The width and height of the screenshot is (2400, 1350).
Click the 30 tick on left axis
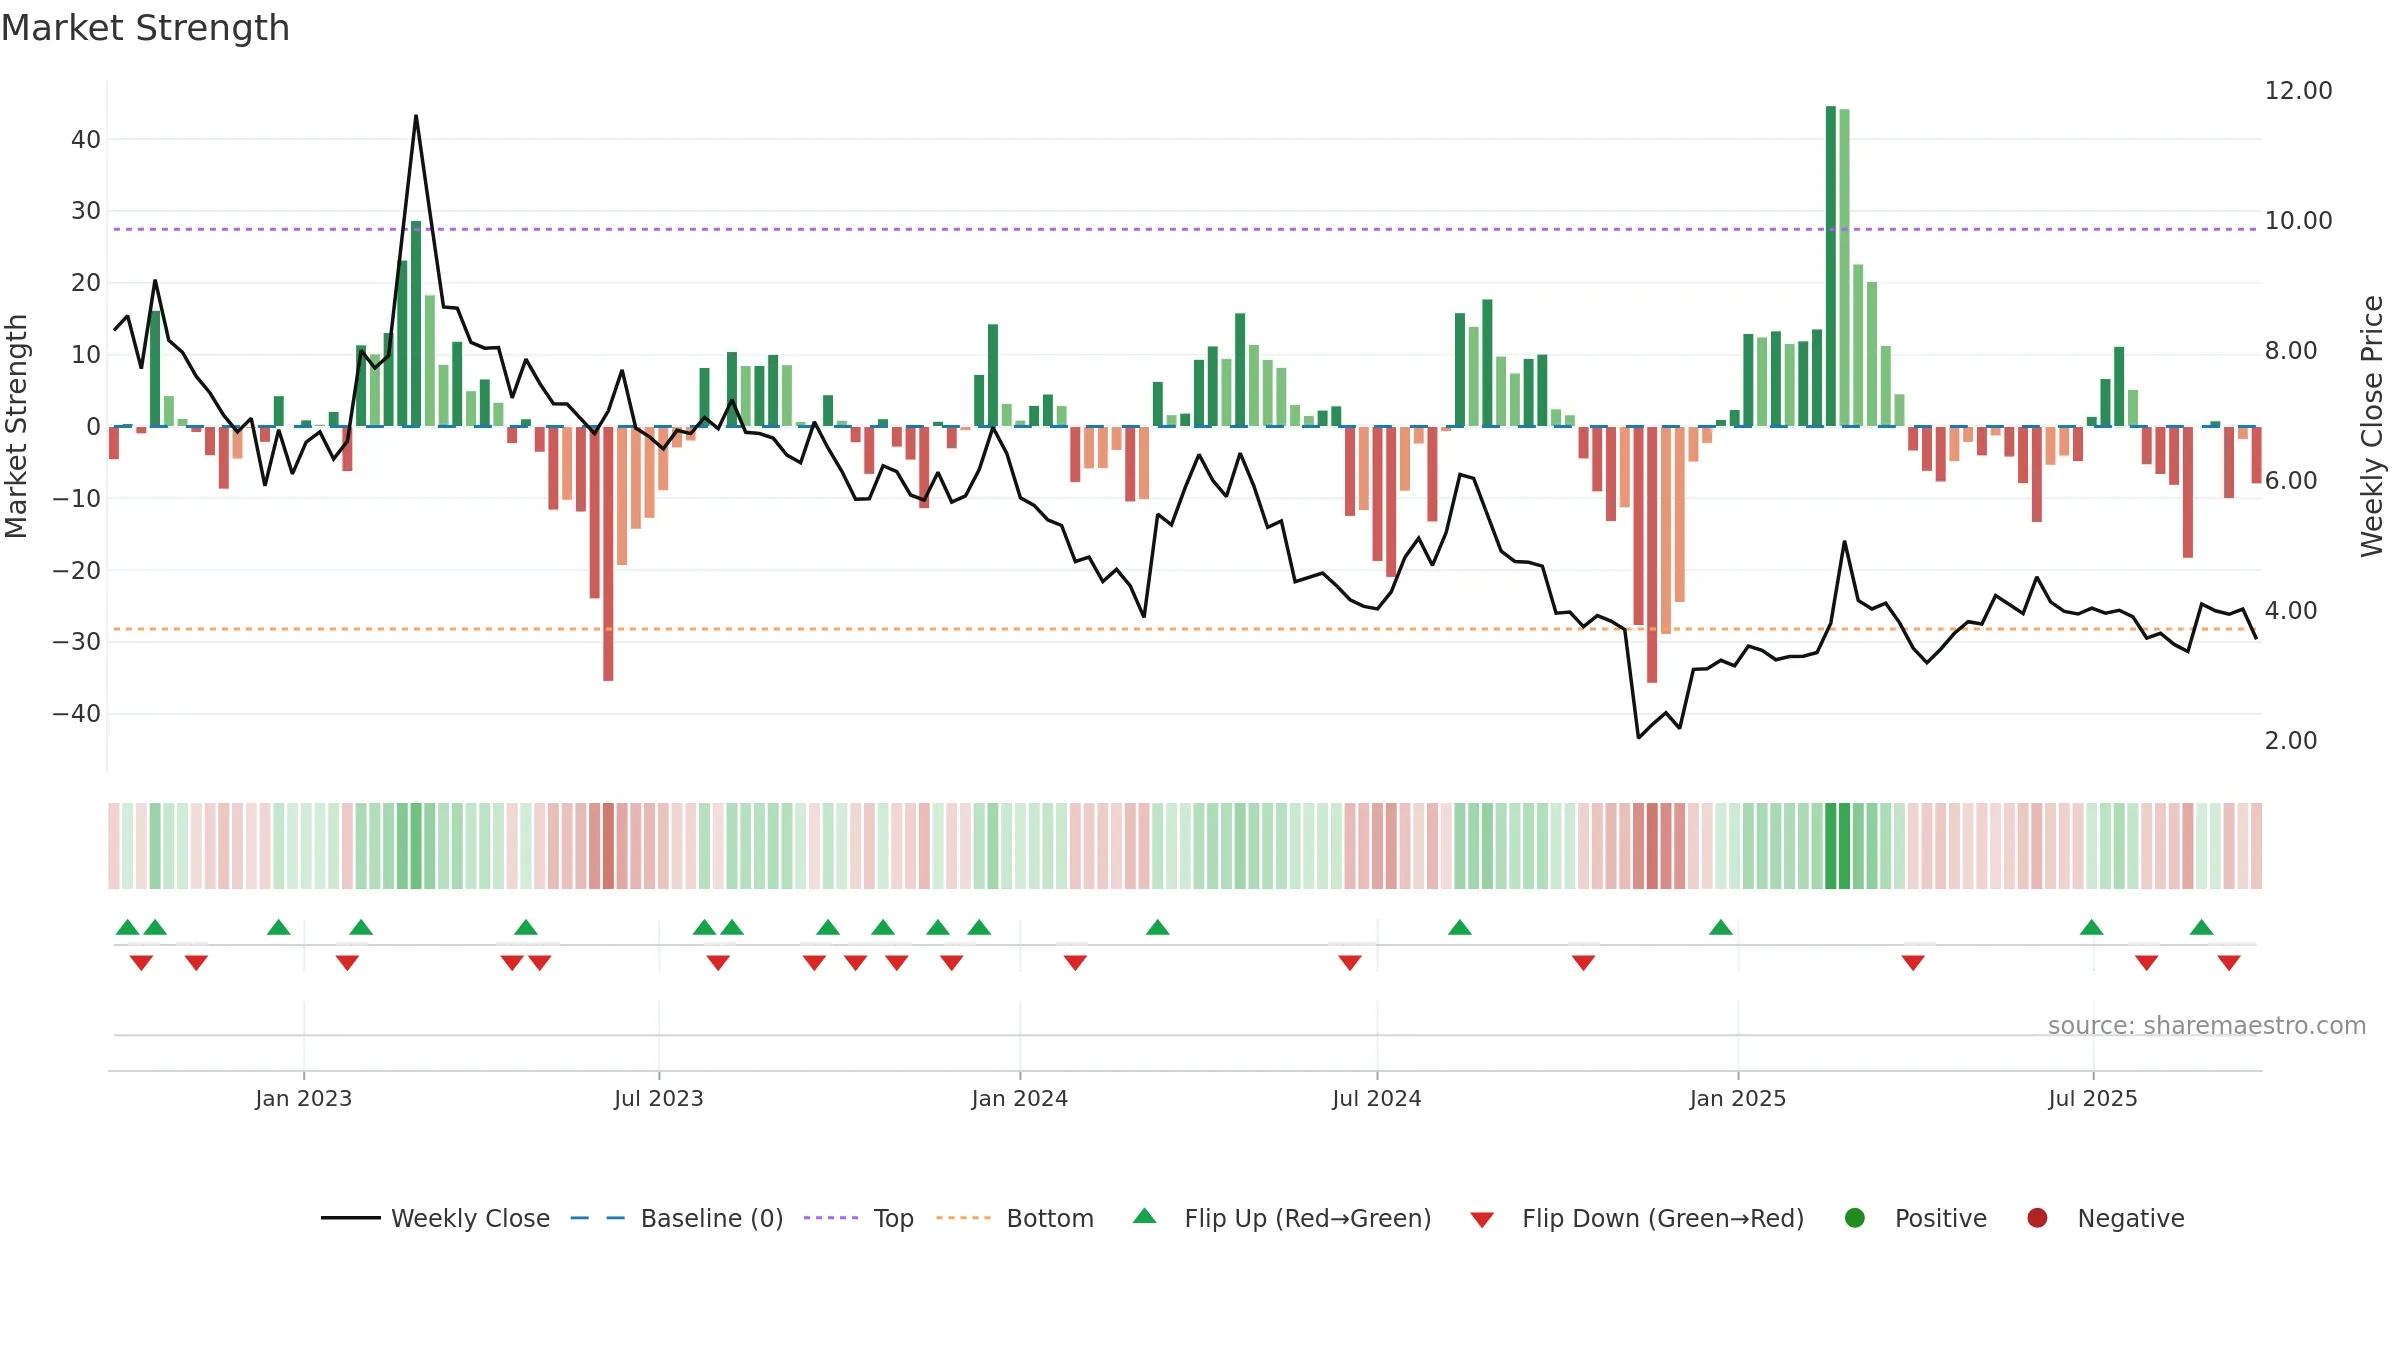86,211
